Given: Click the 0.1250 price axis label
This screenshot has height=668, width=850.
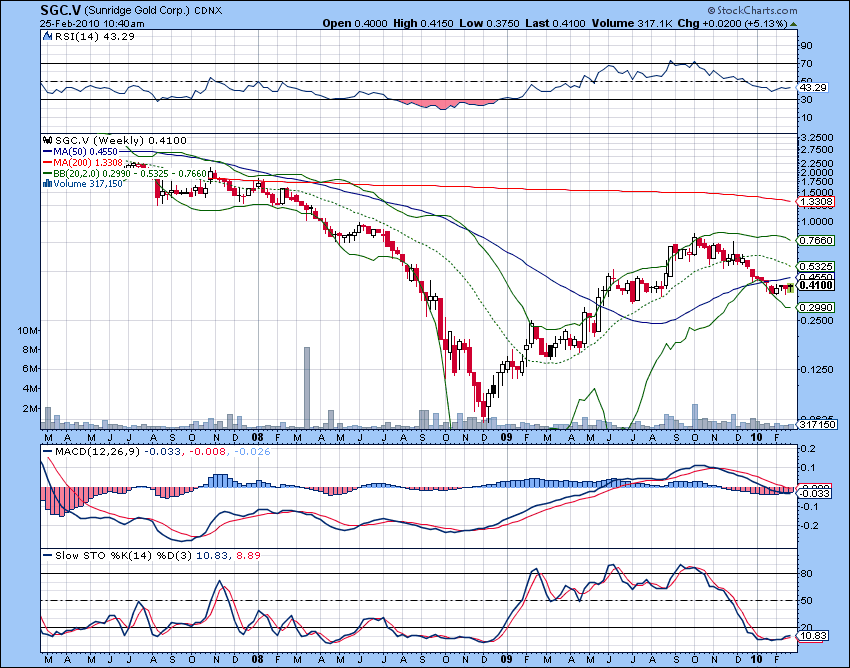Looking at the screenshot, I should (817, 369).
